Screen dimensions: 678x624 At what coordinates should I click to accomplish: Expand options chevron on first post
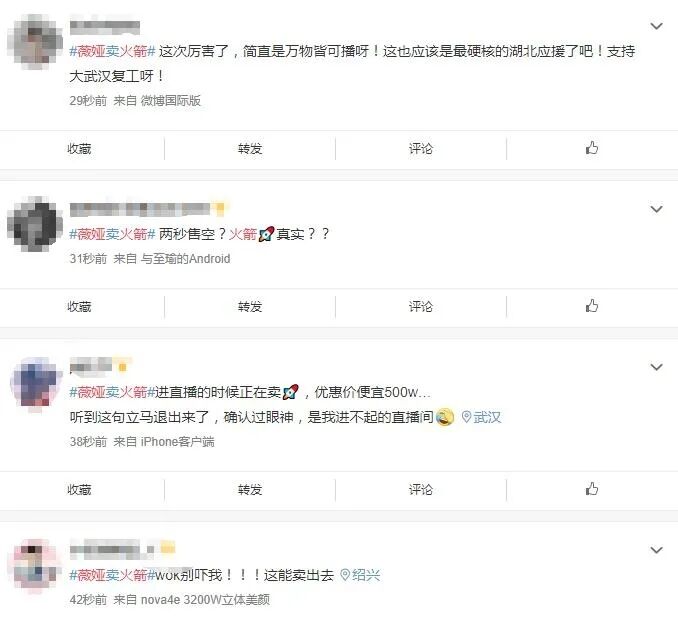pos(656,26)
